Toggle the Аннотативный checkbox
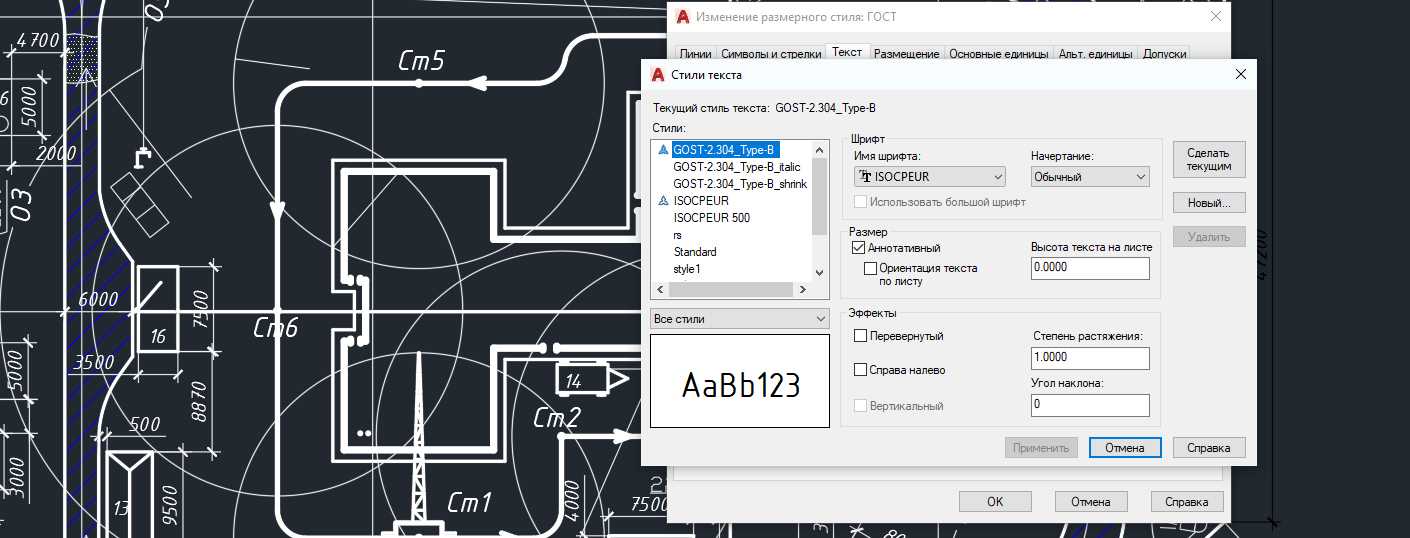The width and height of the screenshot is (1410, 538). (x=859, y=248)
